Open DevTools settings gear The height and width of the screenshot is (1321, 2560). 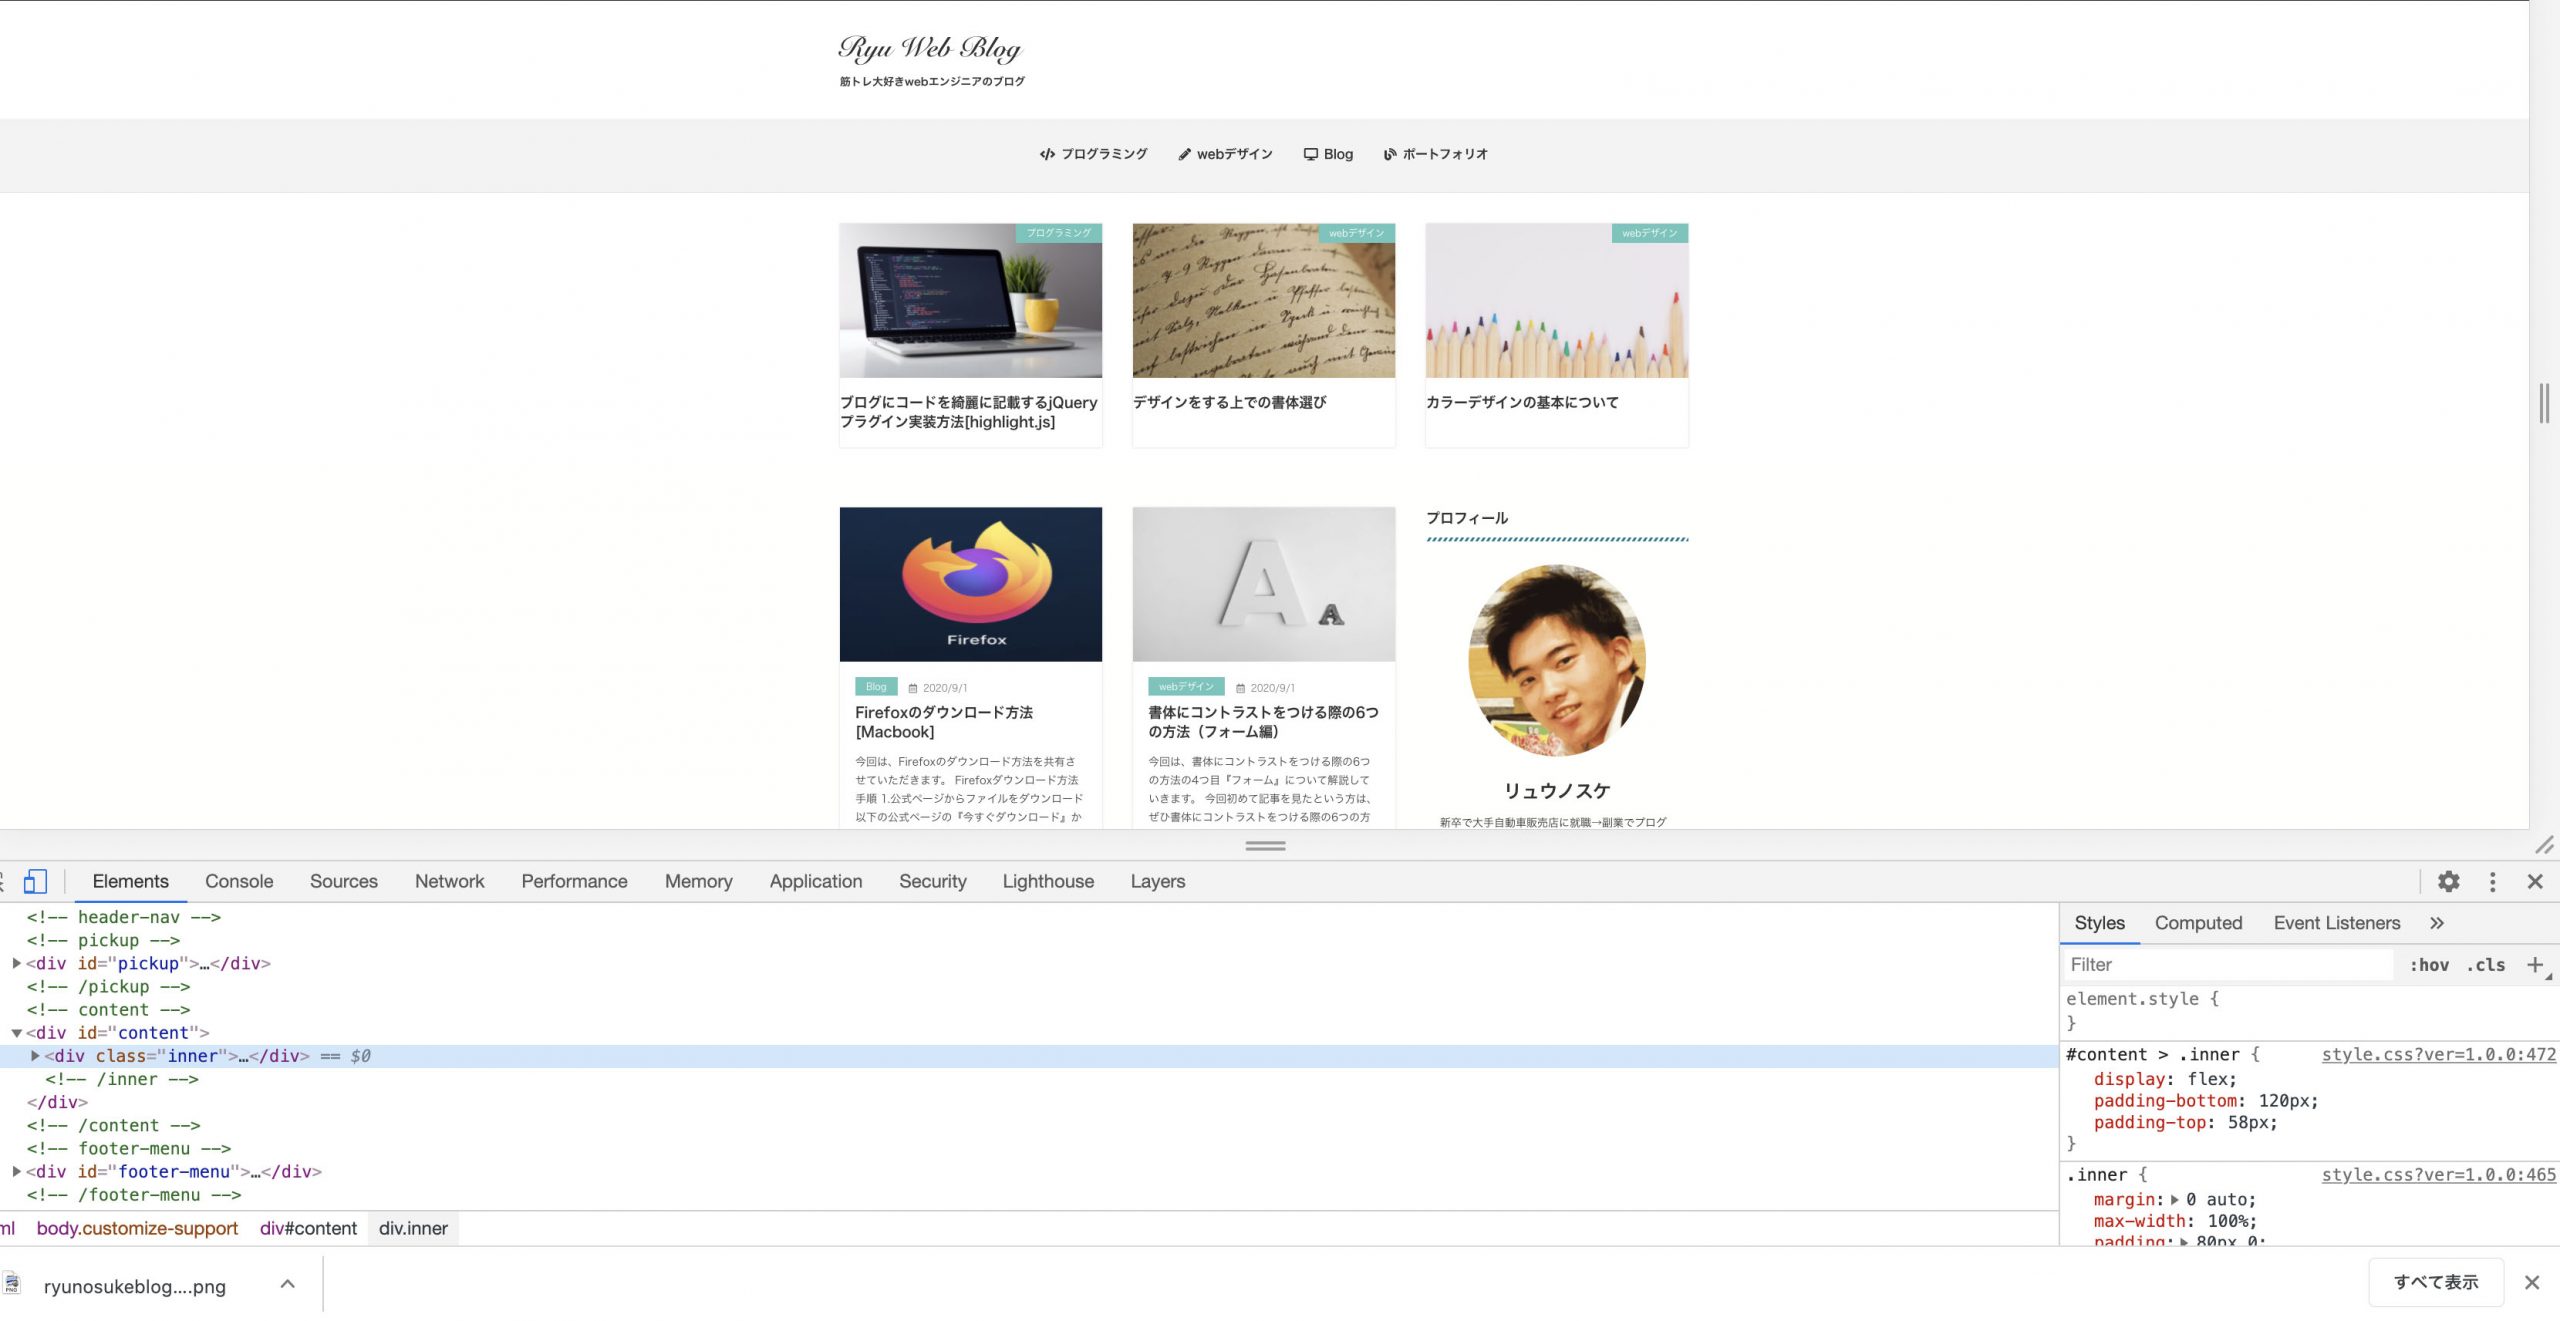[2448, 881]
